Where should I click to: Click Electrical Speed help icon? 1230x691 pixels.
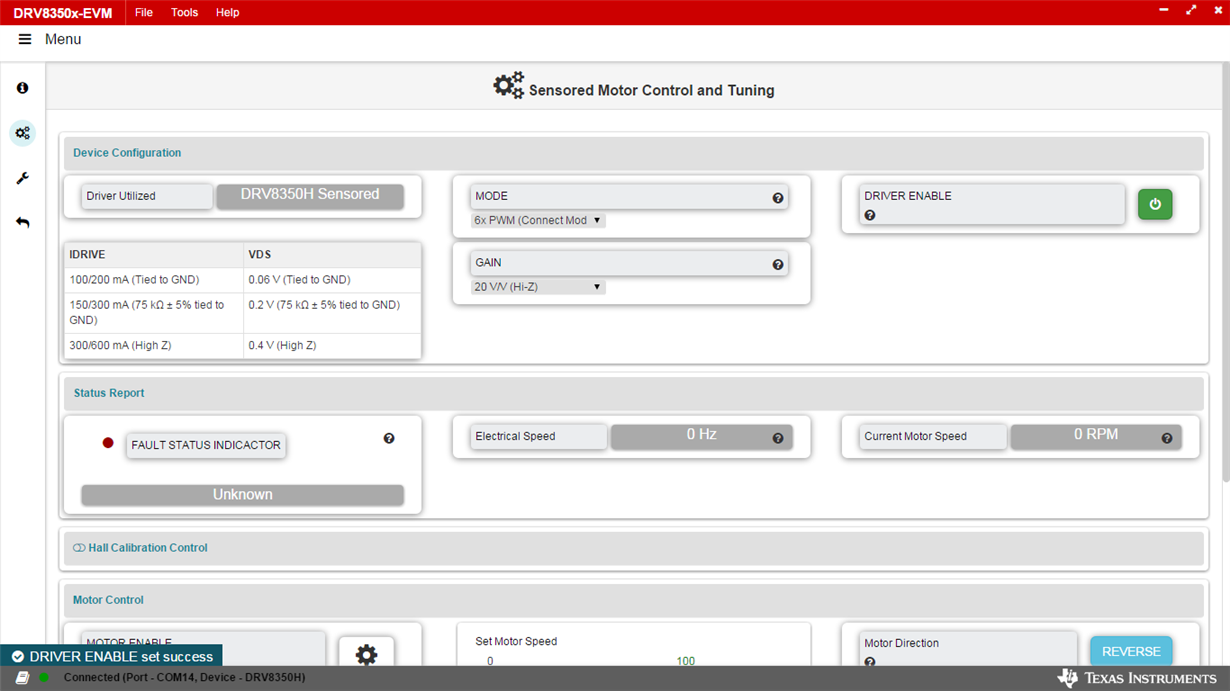click(x=778, y=438)
